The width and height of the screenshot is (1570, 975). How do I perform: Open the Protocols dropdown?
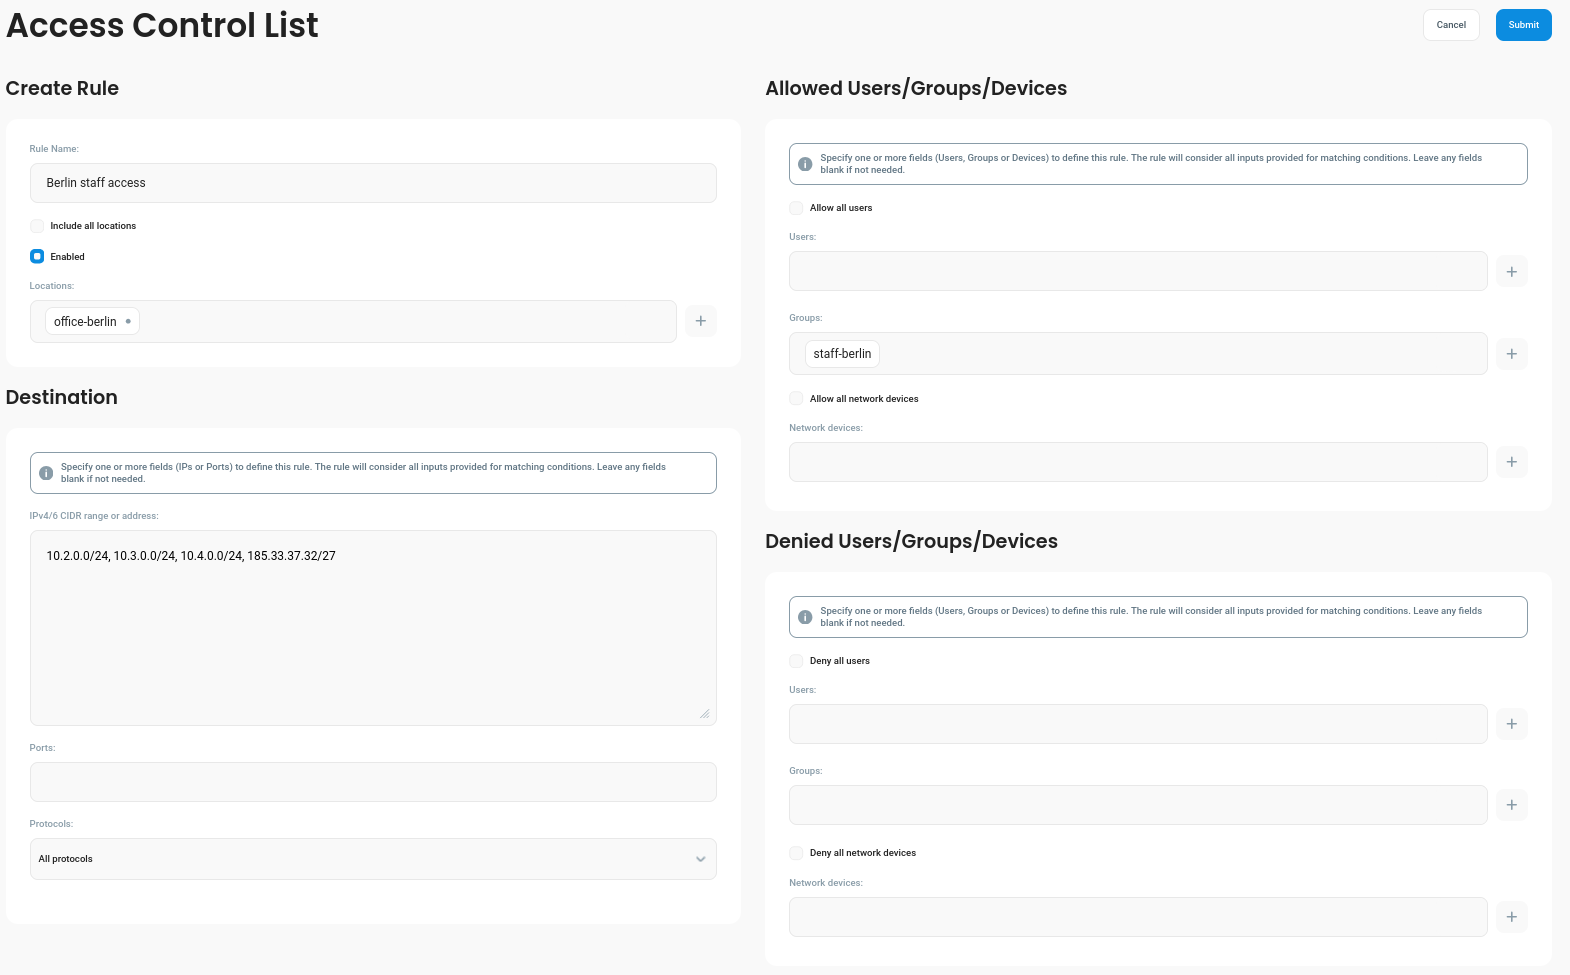click(x=373, y=859)
